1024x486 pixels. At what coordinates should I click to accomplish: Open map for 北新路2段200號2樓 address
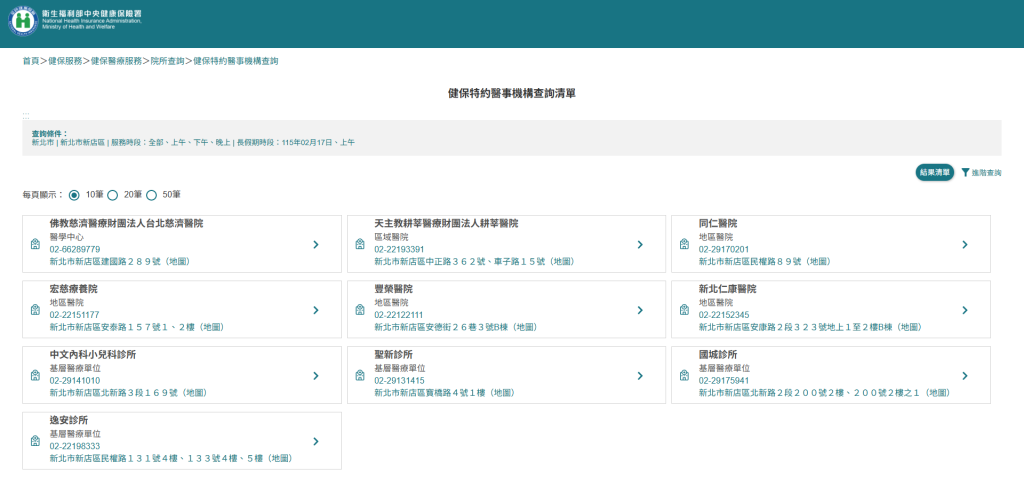click(x=824, y=393)
